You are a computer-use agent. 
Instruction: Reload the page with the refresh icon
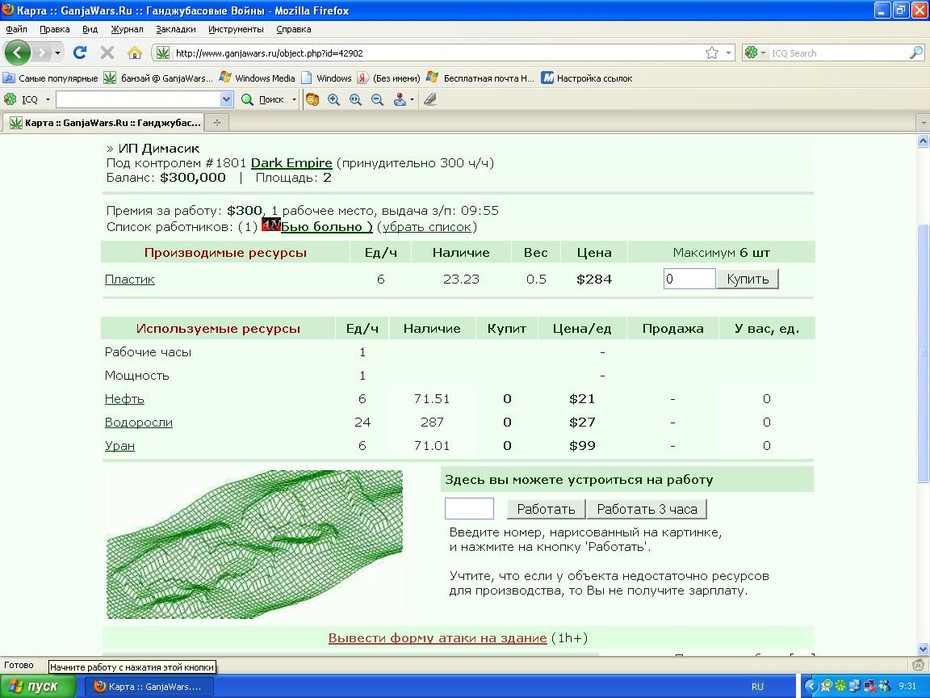(79, 53)
